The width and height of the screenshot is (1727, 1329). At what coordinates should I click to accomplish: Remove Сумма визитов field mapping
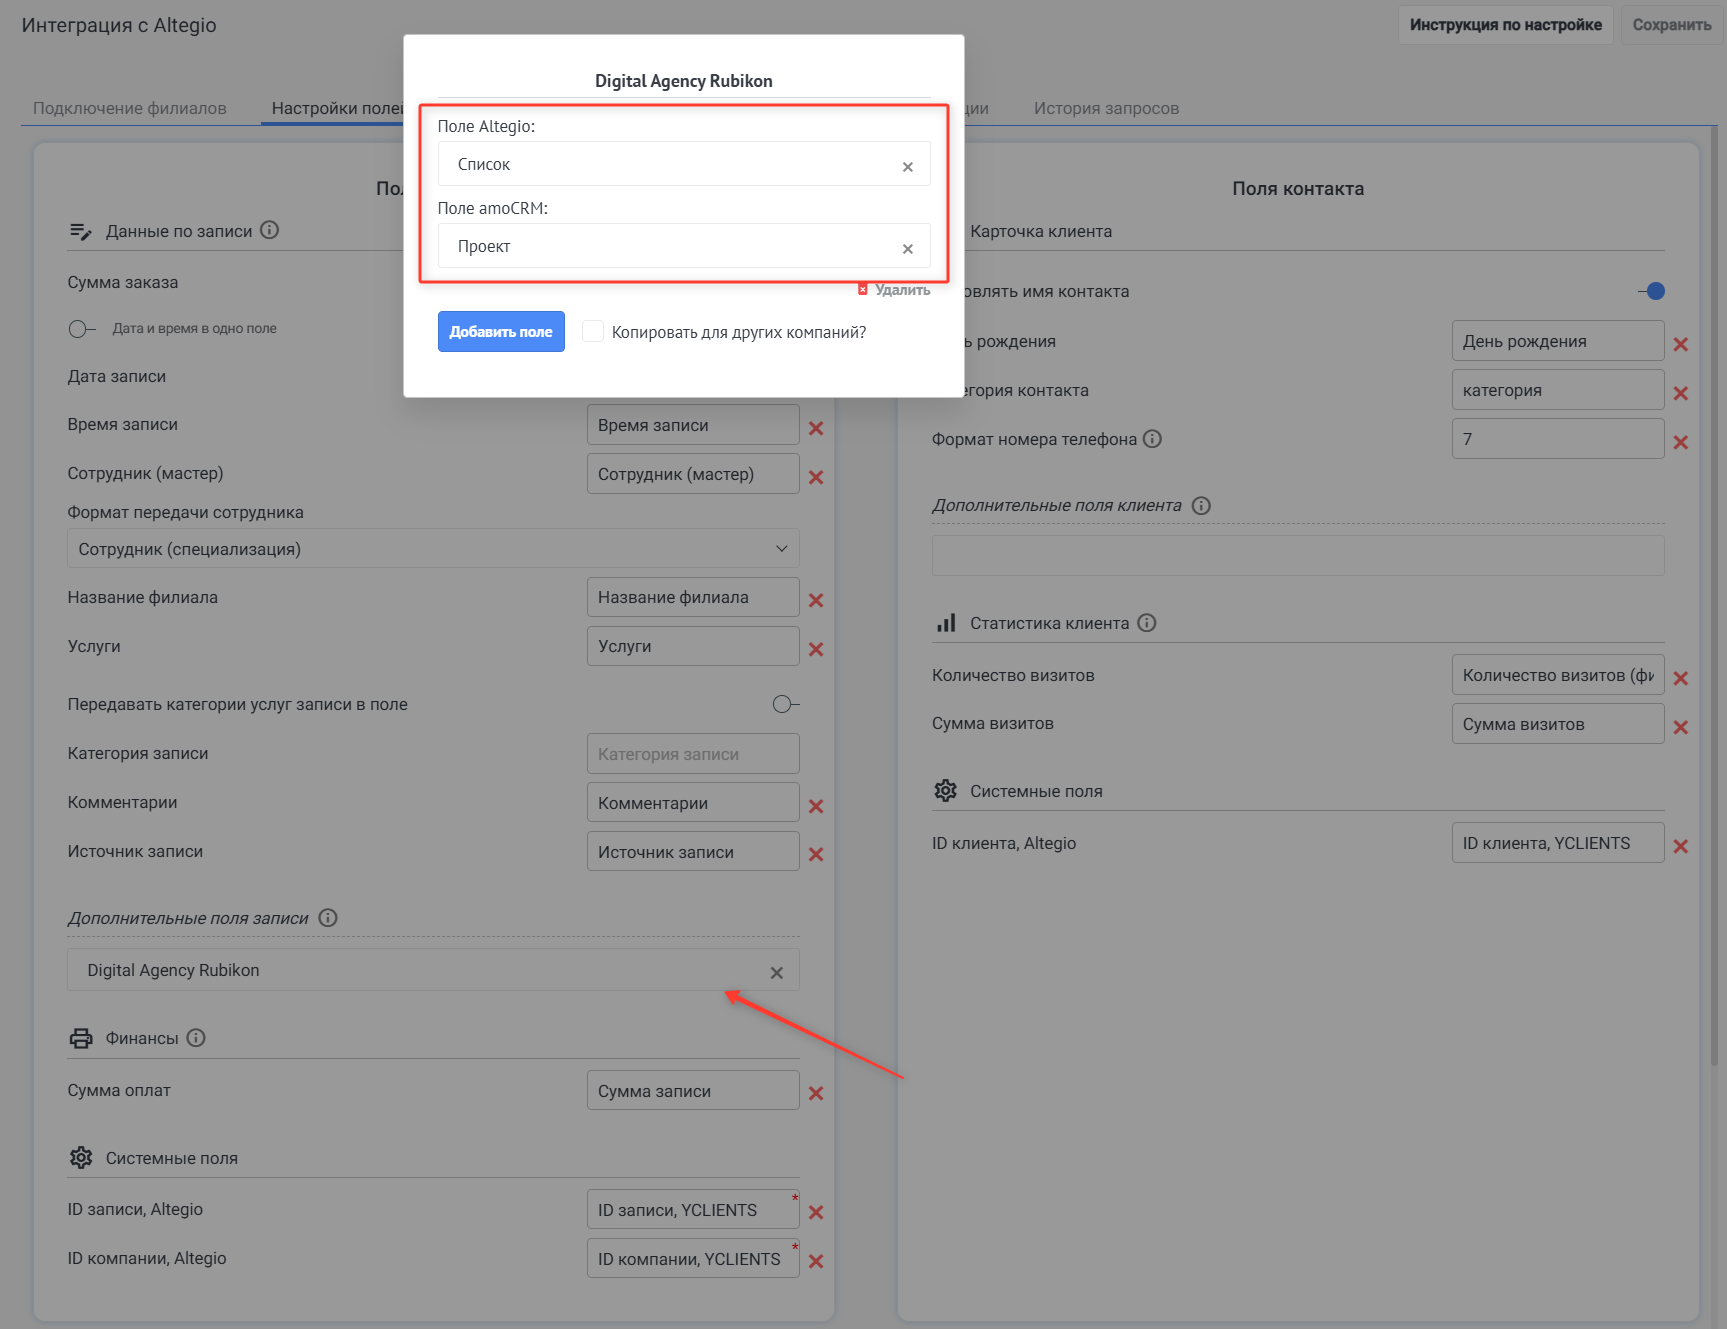pyautogui.click(x=1681, y=727)
